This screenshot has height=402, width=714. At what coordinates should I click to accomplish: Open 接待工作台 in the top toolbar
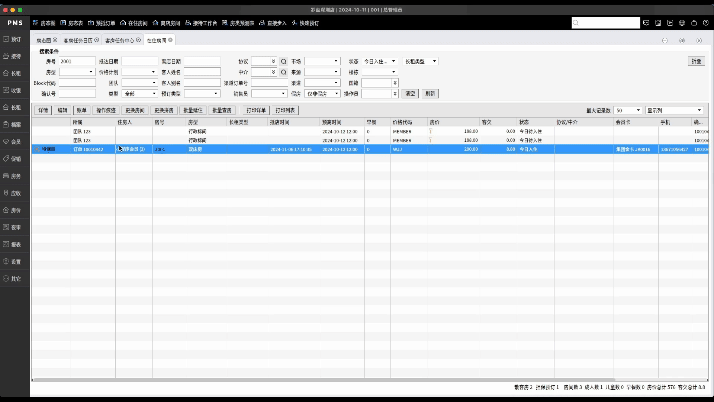(201, 23)
